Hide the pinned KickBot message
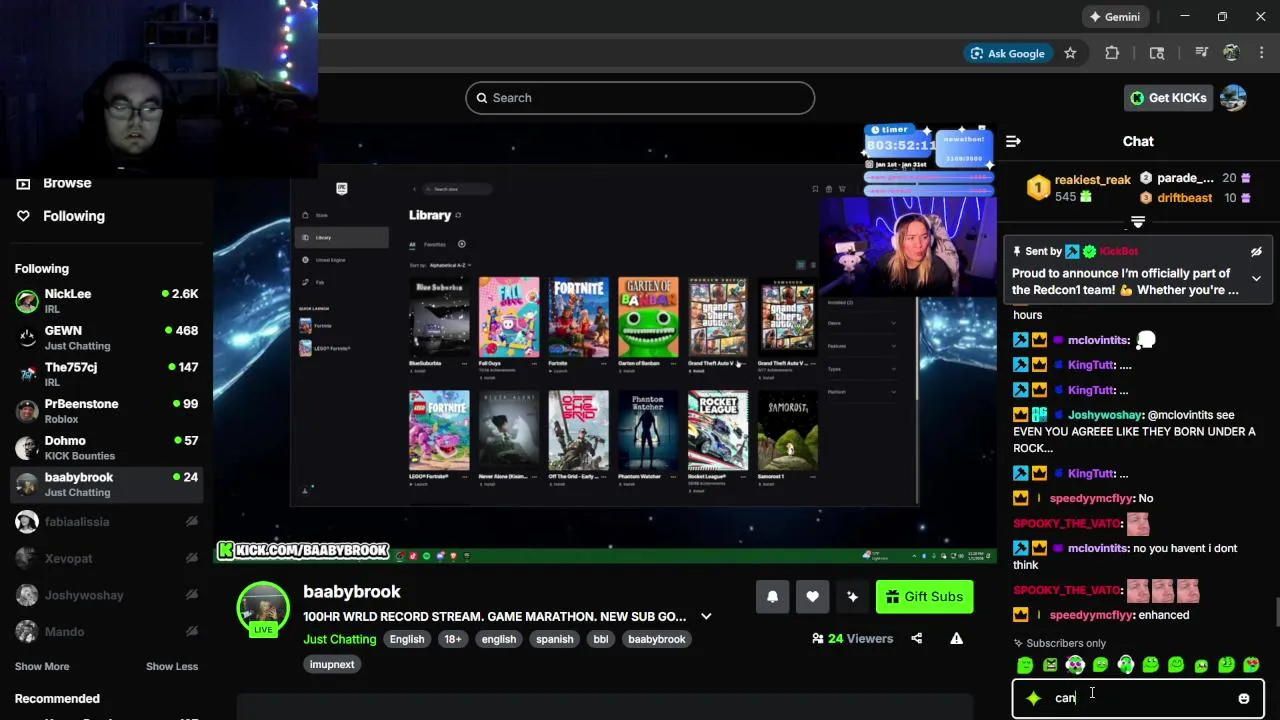 pos(1256,252)
